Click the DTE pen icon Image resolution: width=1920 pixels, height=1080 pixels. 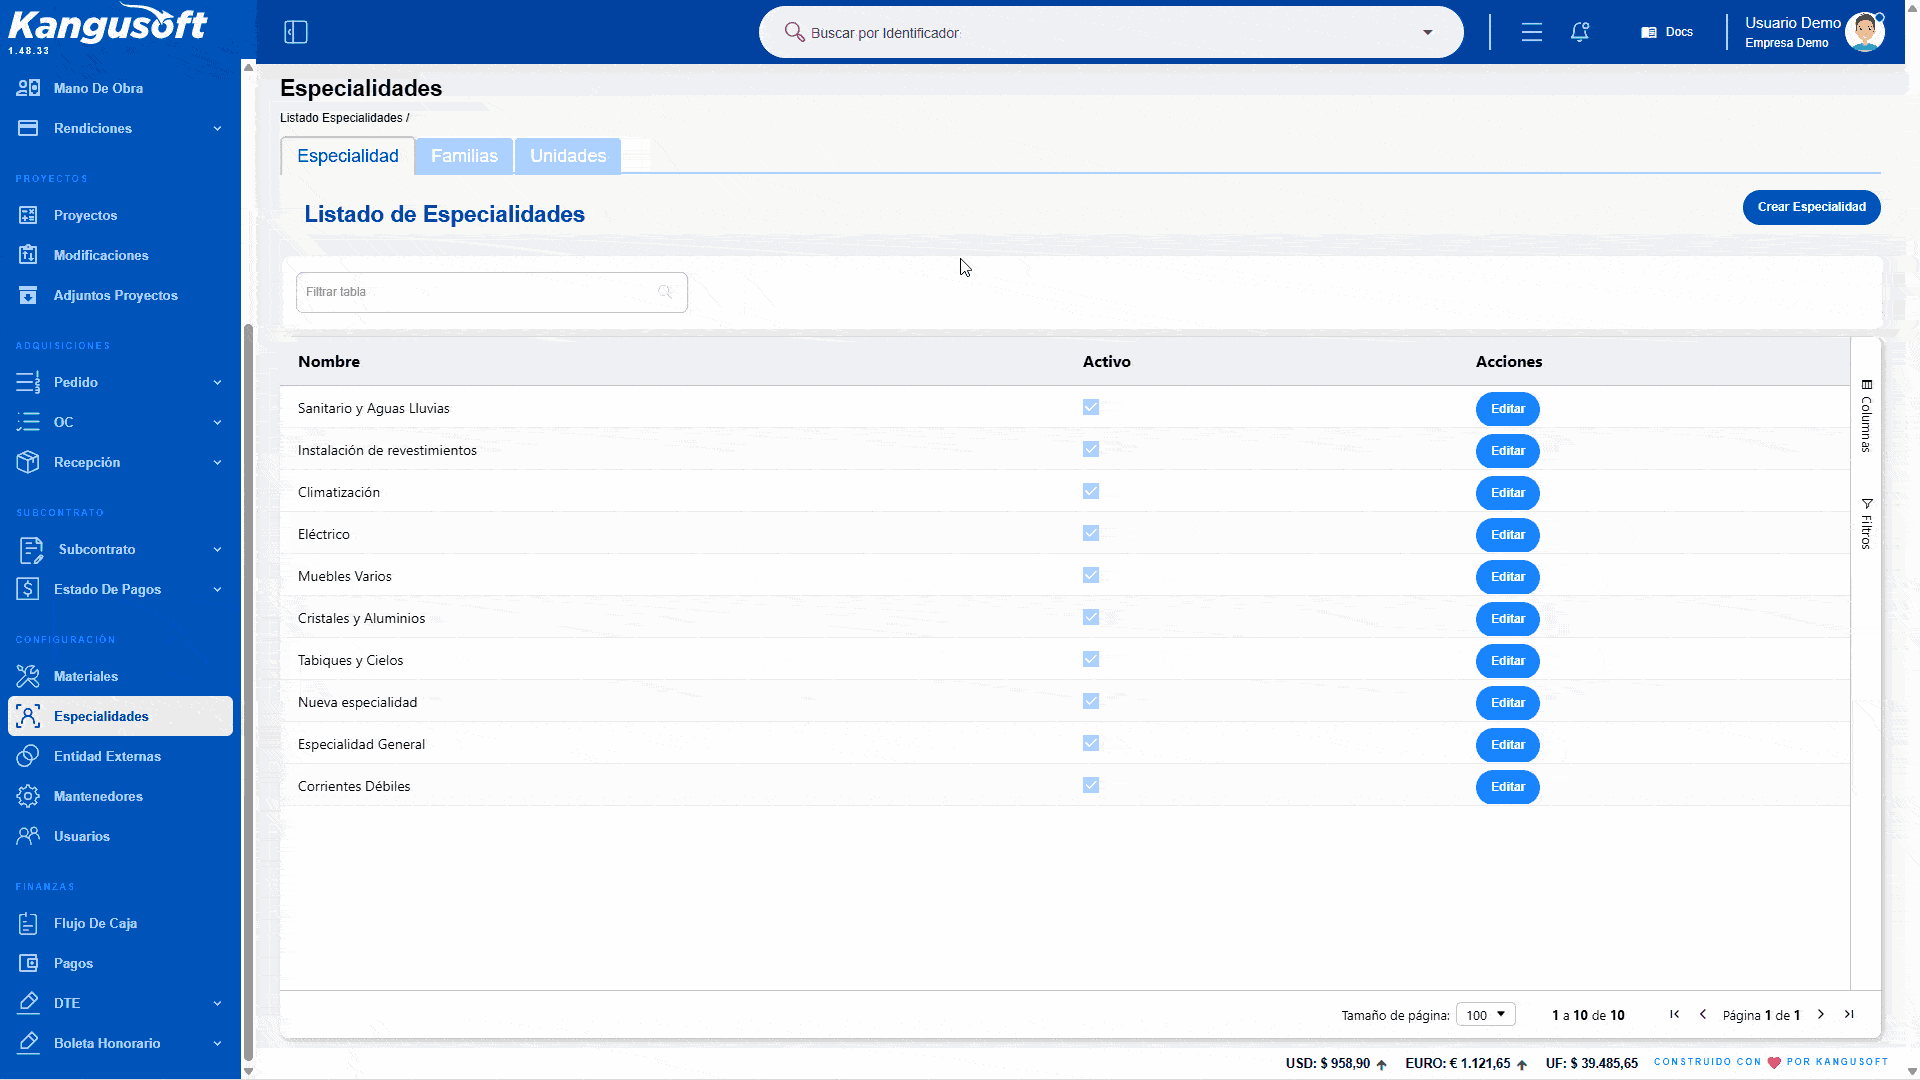tap(28, 1003)
